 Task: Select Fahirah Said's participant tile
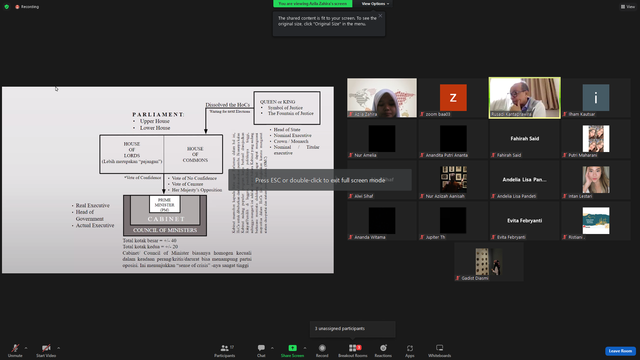[x=524, y=139]
